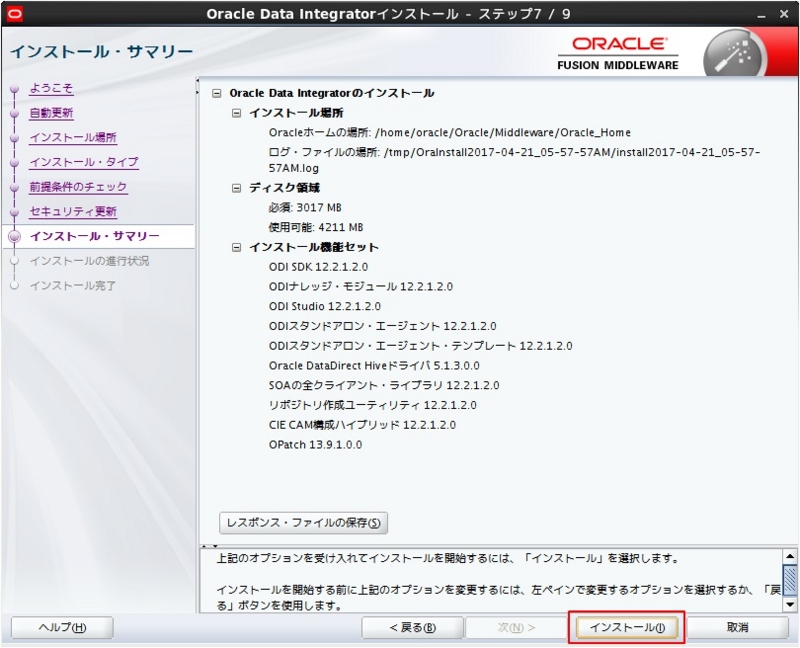Click the greyed-out 次 button

pyautogui.click(x=516, y=628)
